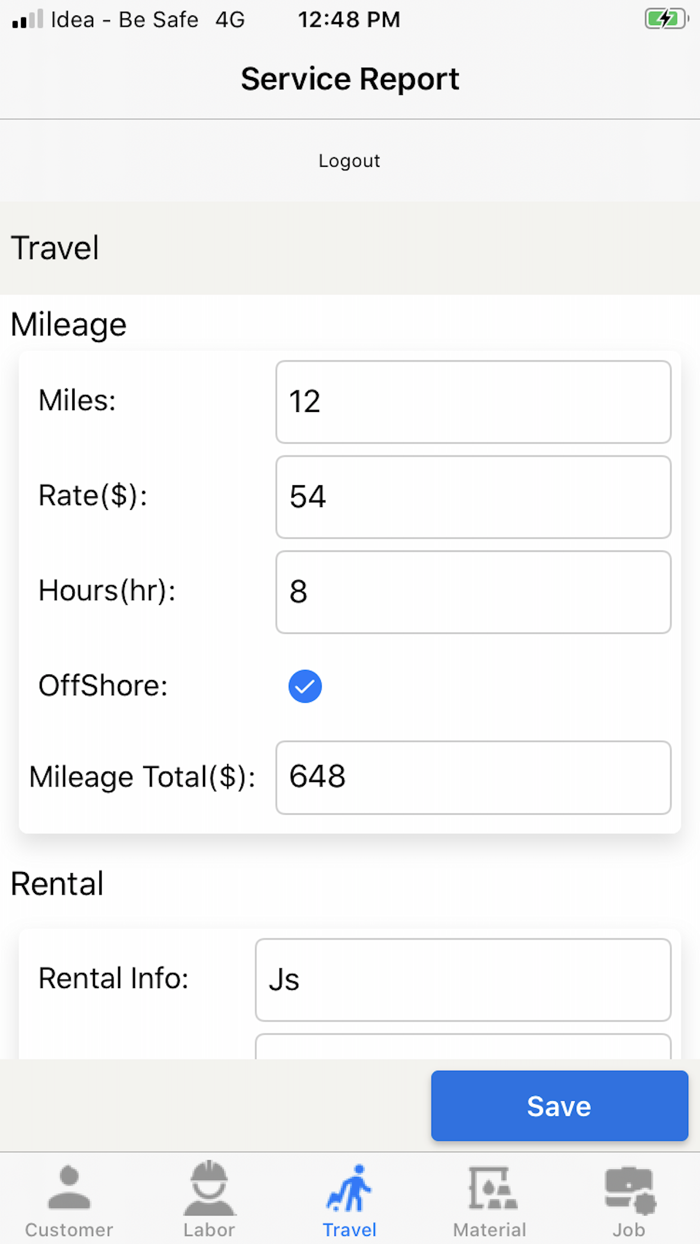The width and height of the screenshot is (700, 1244).
Task: Switch to the Labor tab
Action: pyautogui.click(x=209, y=1198)
